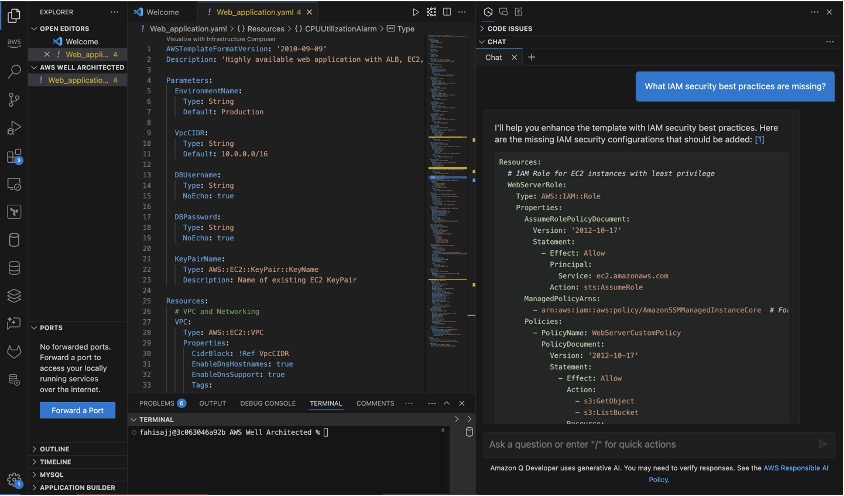Image resolution: width=844 pixels, height=496 pixels.
Task: Open Explorer panel's ellipsis menu
Action: click(114, 12)
